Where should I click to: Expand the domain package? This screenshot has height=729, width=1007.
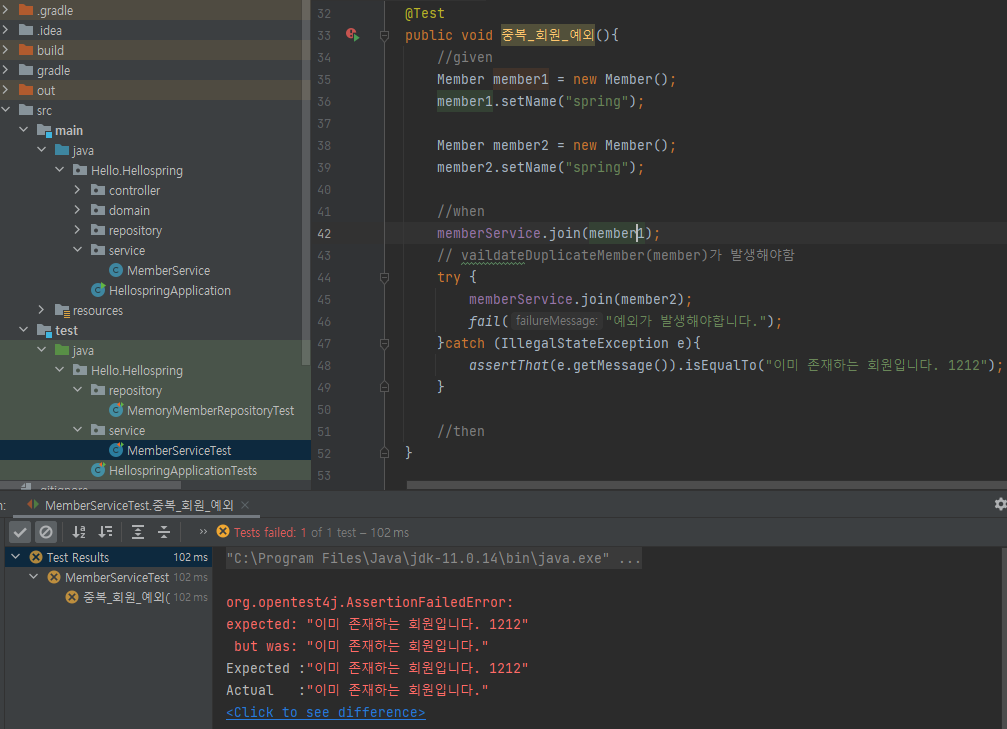coord(78,210)
